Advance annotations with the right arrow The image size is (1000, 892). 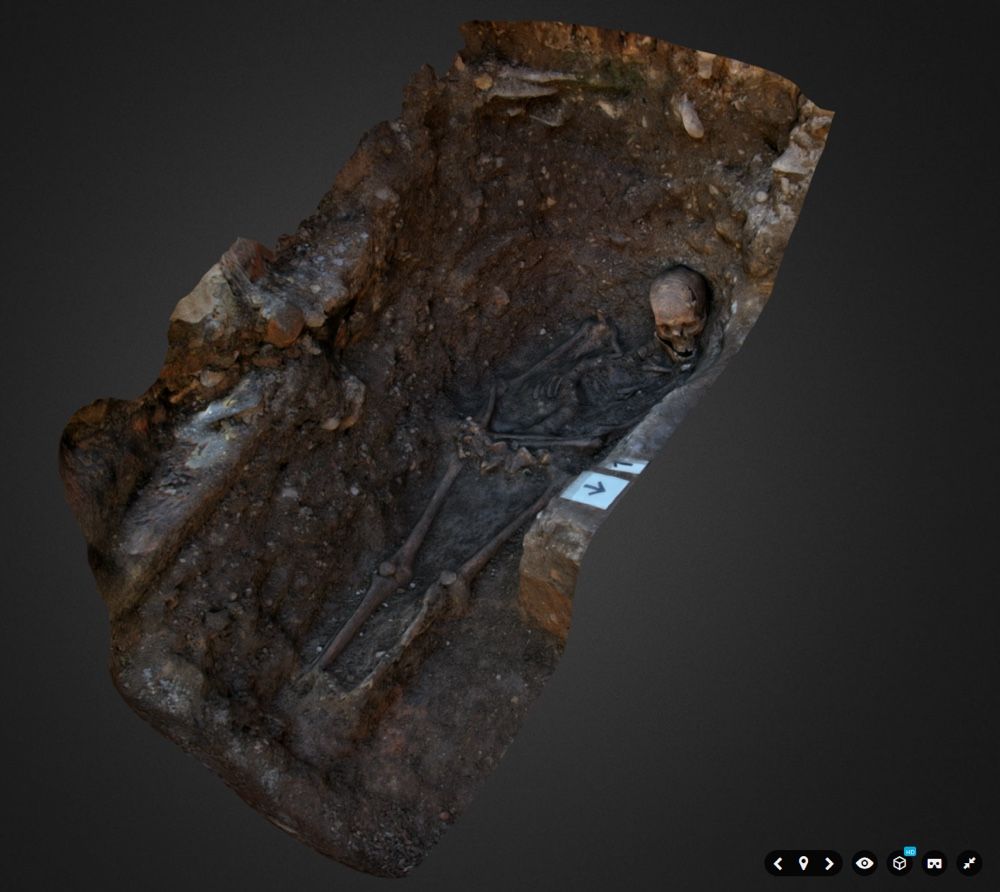[x=830, y=864]
